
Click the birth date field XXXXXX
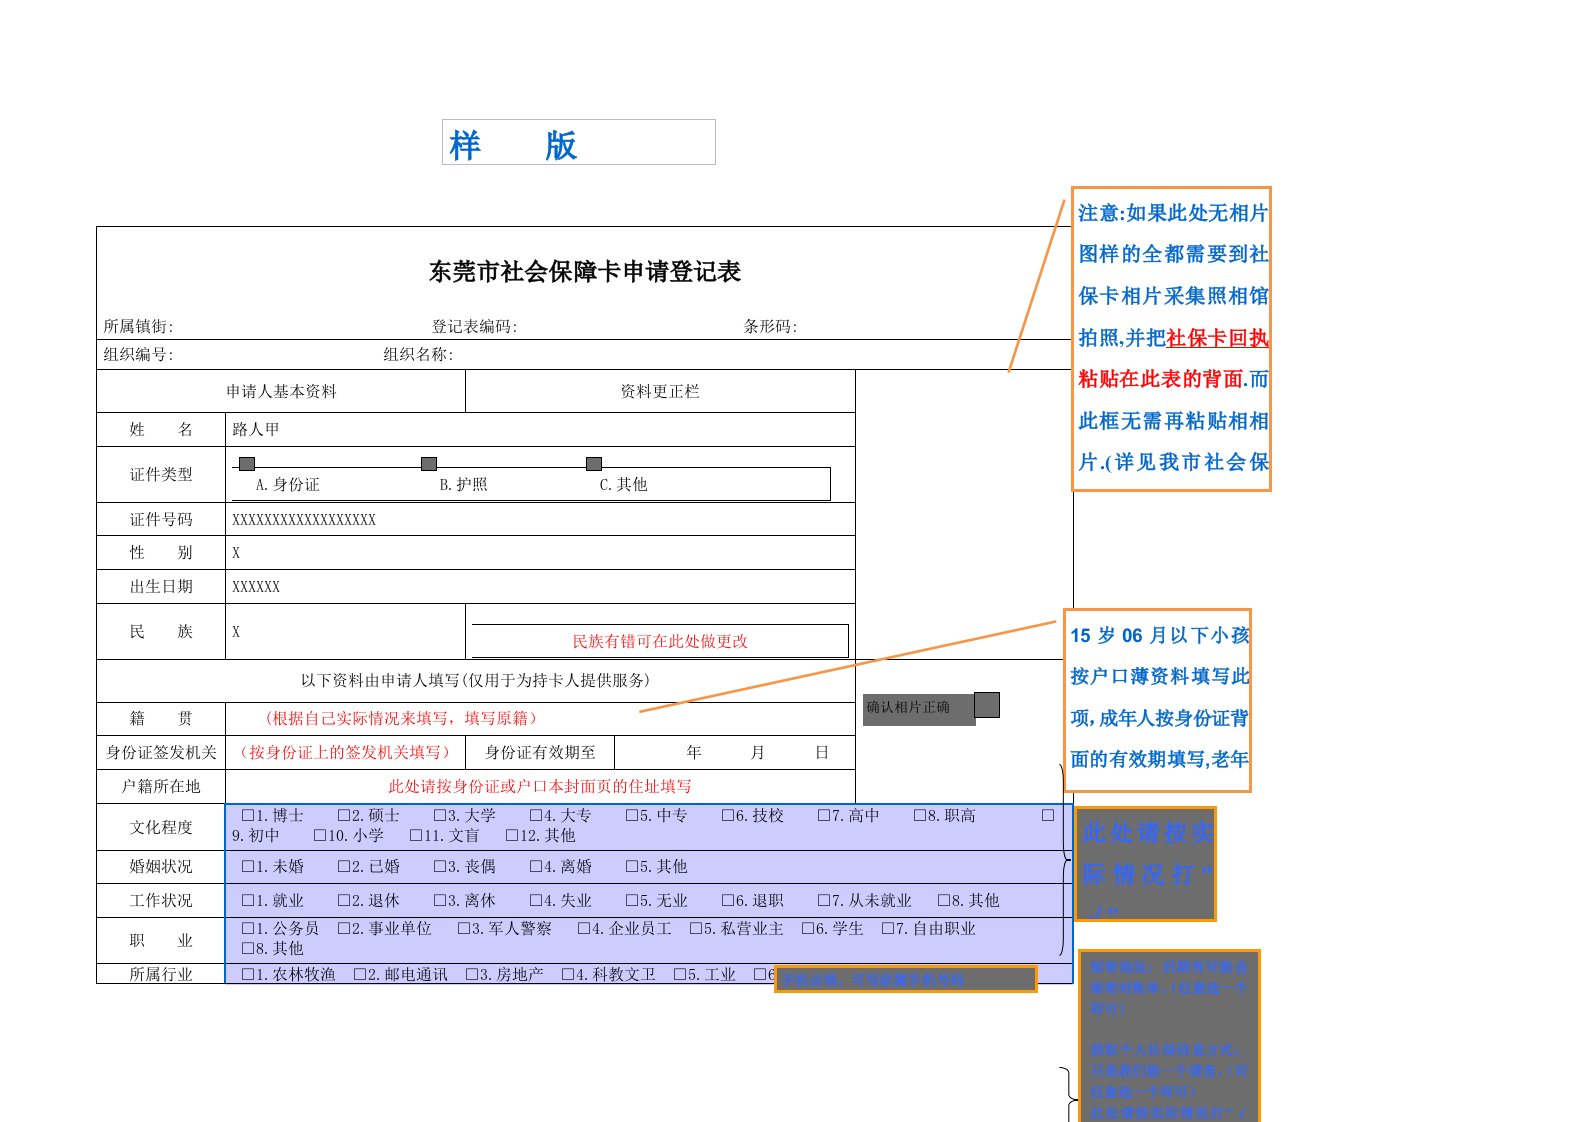pyautogui.click(x=540, y=587)
